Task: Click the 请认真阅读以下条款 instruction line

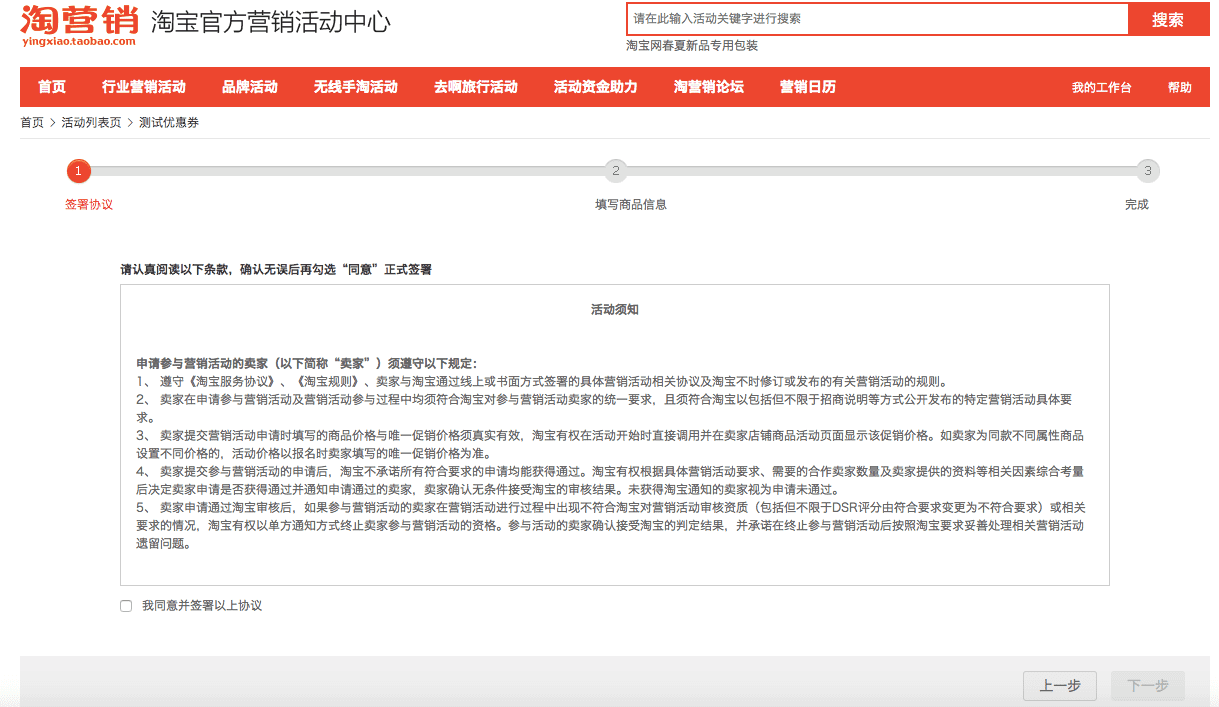Action: (276, 270)
